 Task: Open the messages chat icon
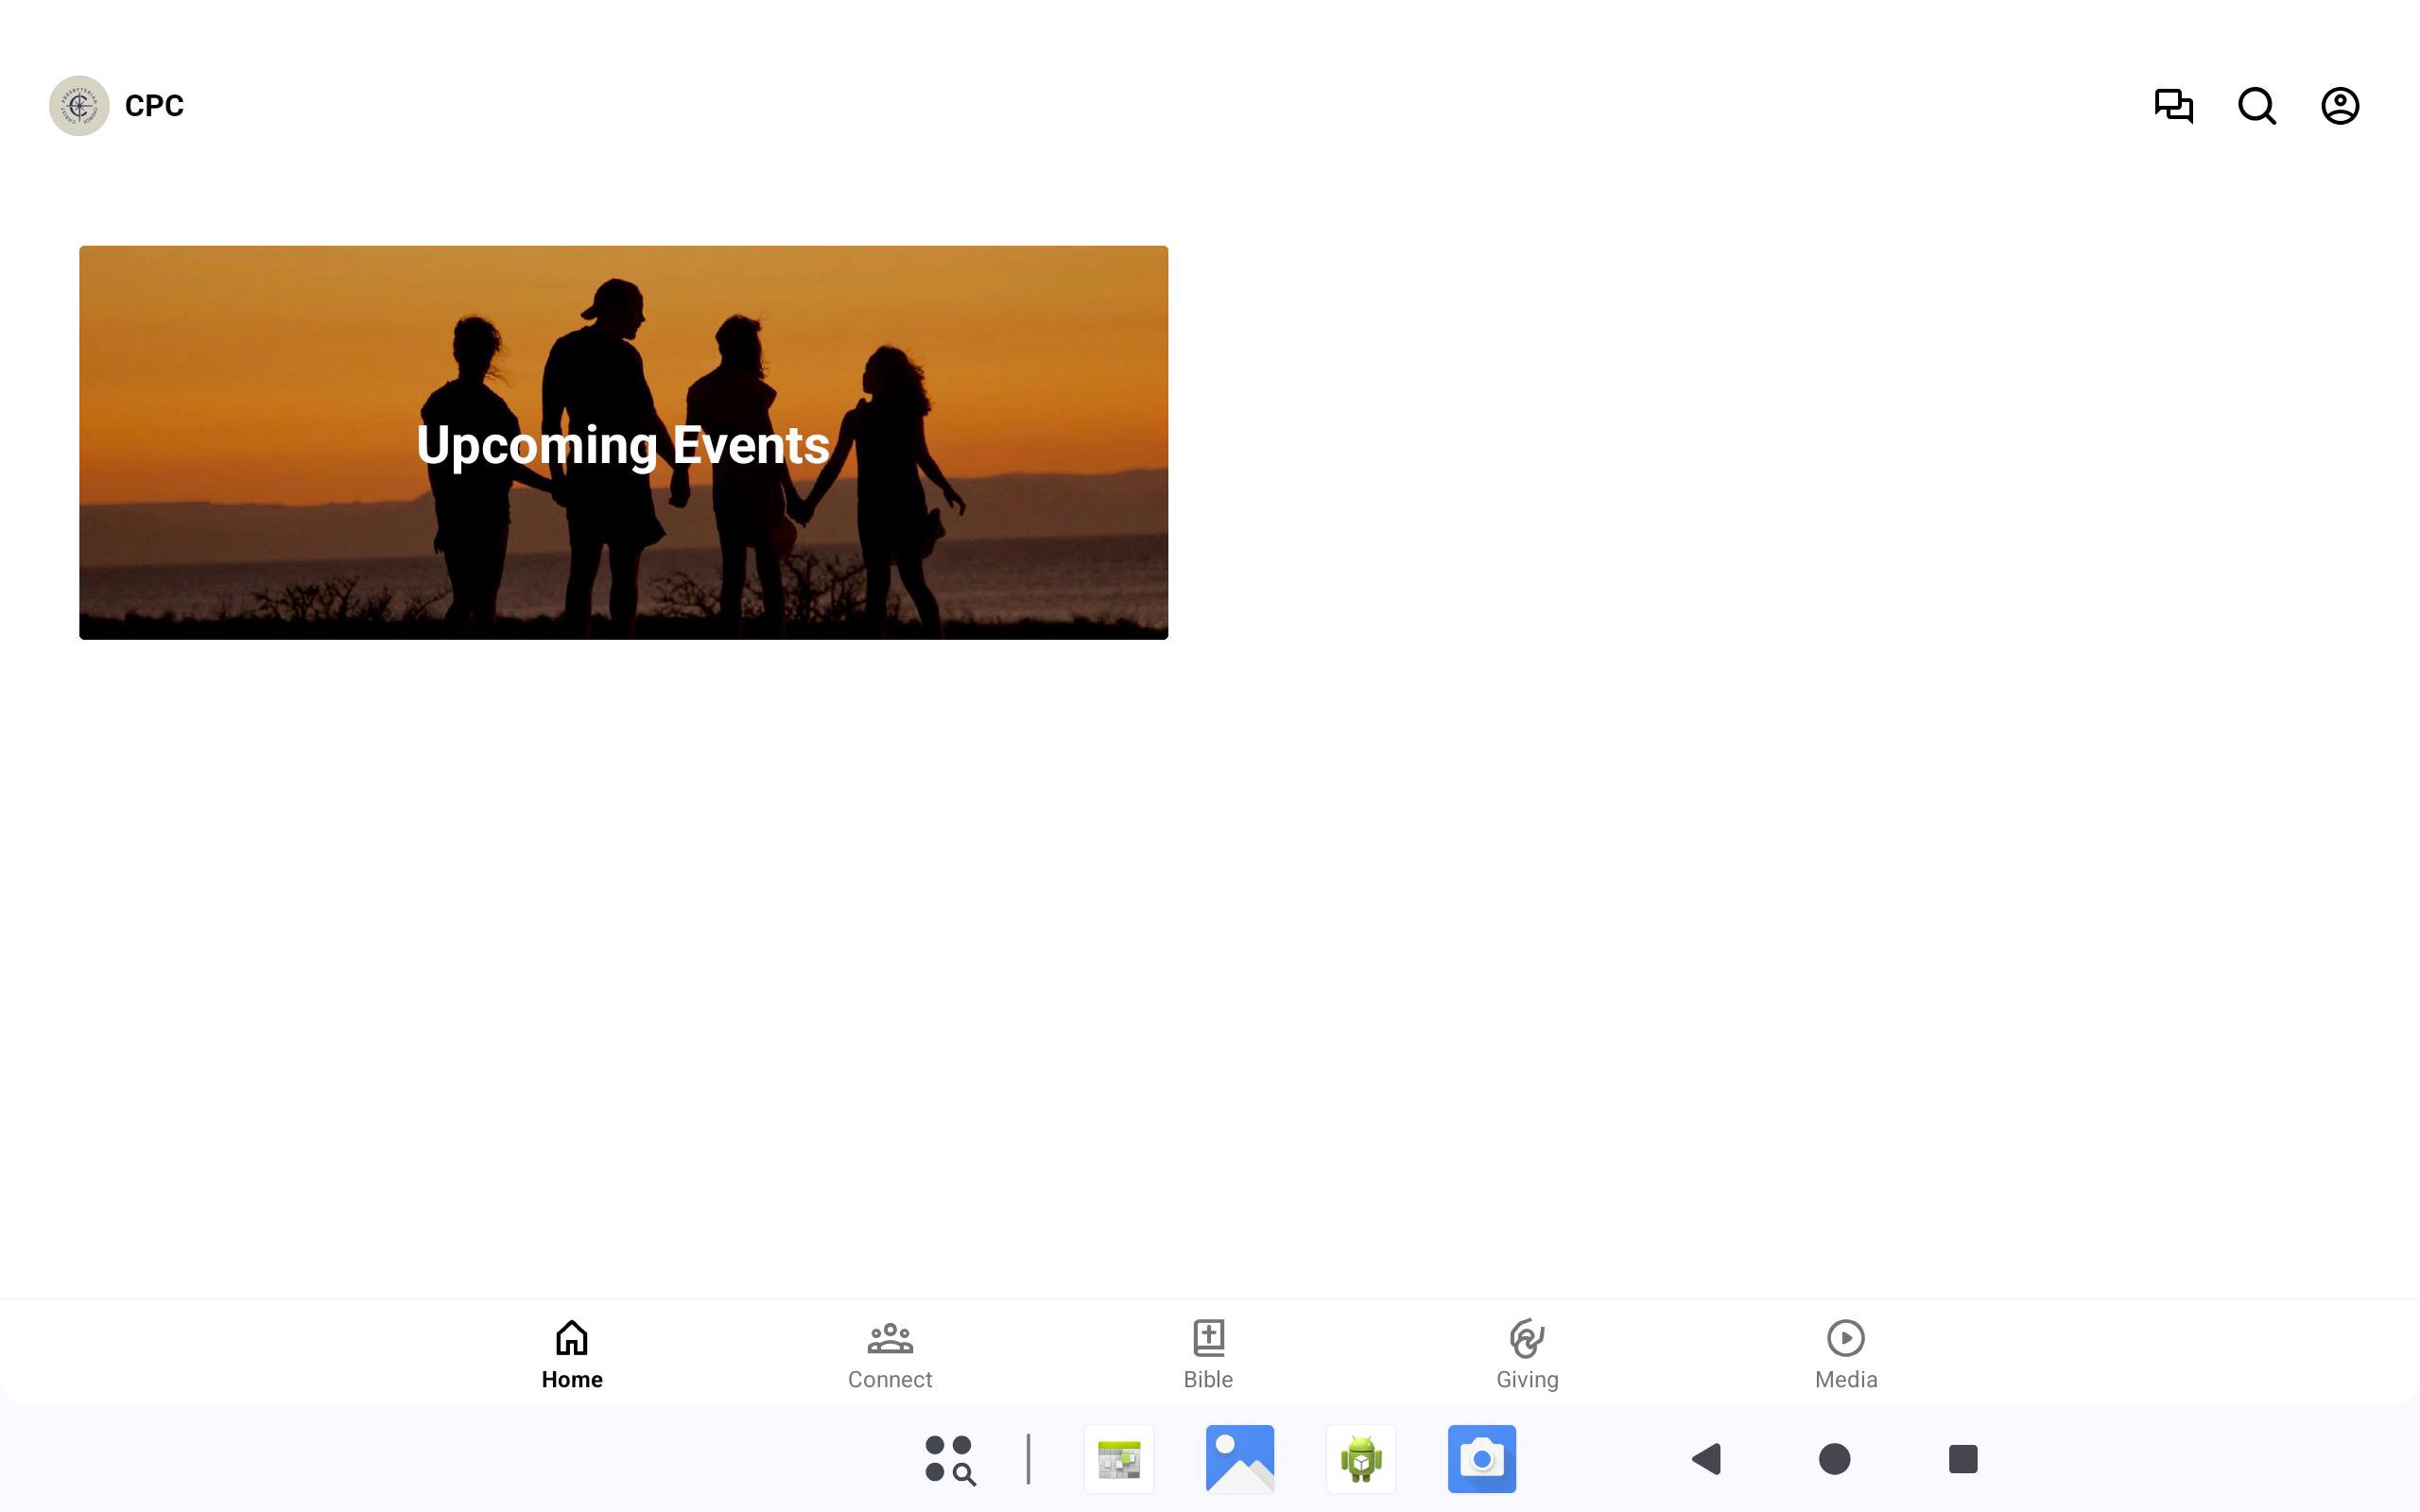tap(2173, 106)
